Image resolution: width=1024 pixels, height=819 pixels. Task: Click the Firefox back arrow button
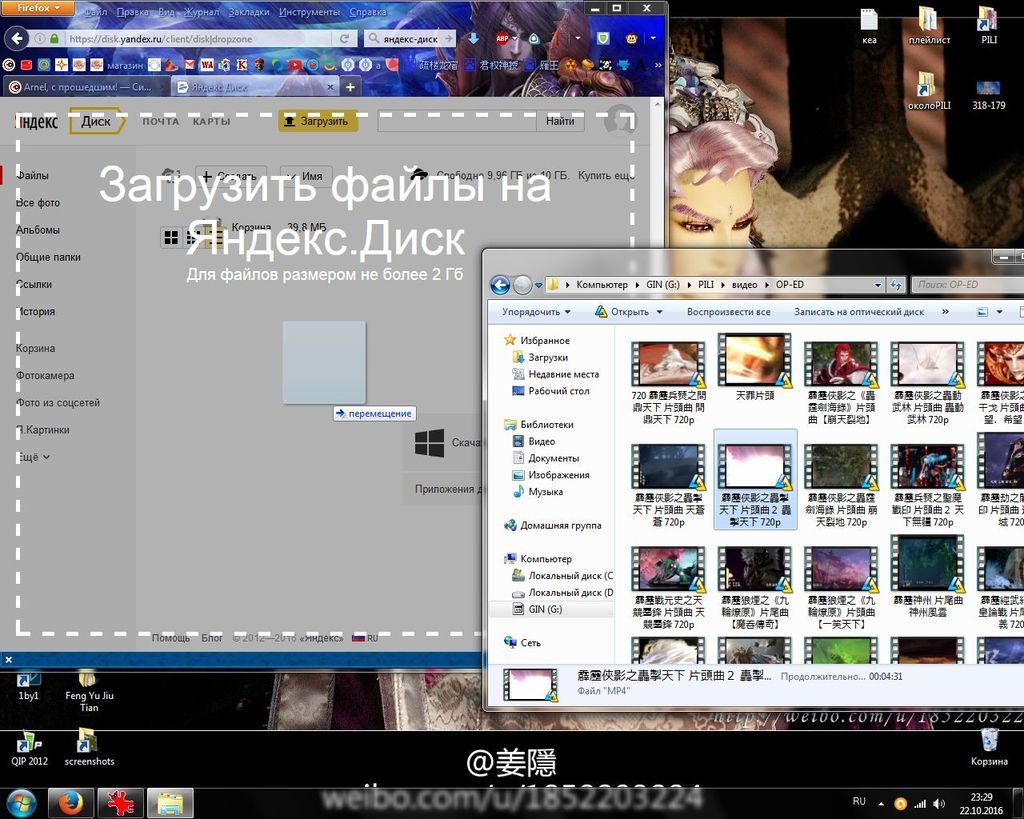tap(18, 39)
